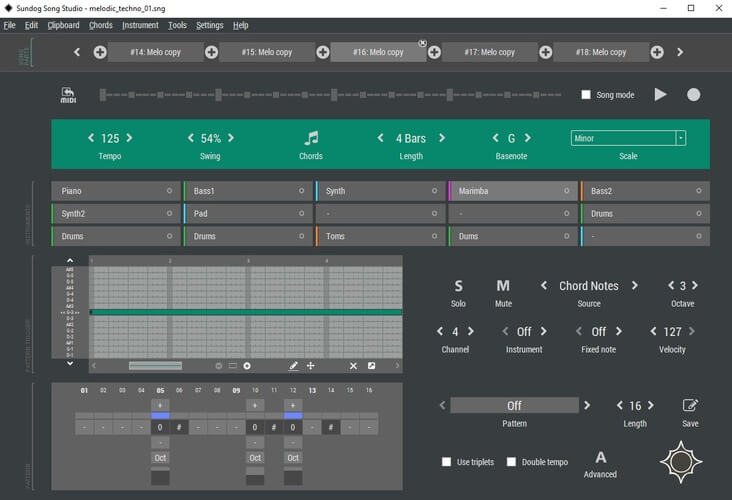Decrease tempo below 125
The height and width of the screenshot is (500, 732).
(x=91, y=138)
